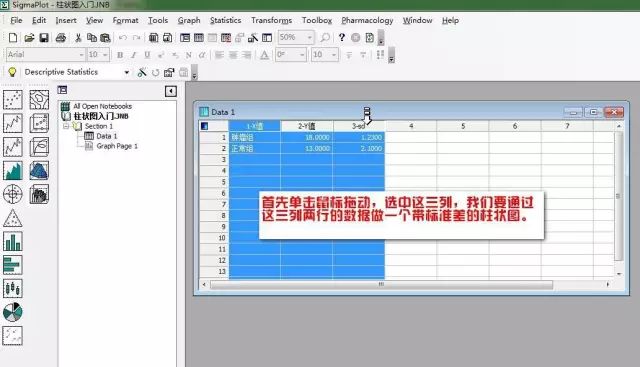This screenshot has width=640, height=367.
Task: Copy the selected cells icon
Action: (x=92, y=38)
